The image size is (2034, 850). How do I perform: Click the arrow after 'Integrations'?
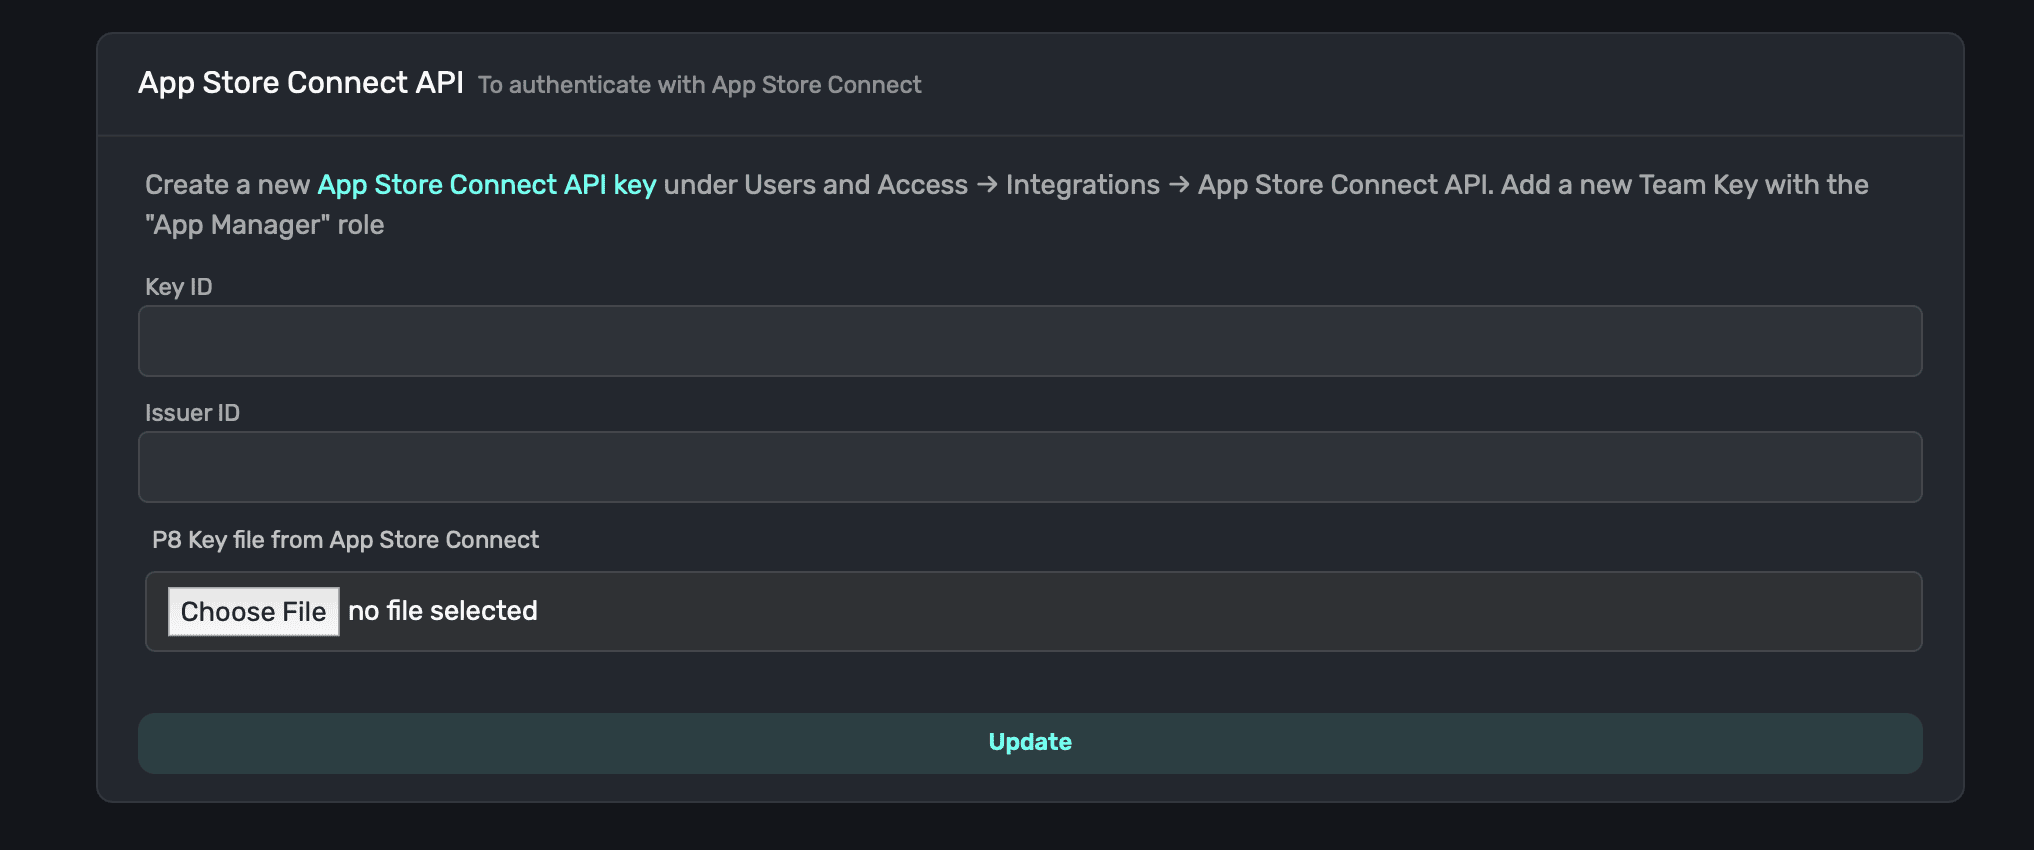[1178, 185]
